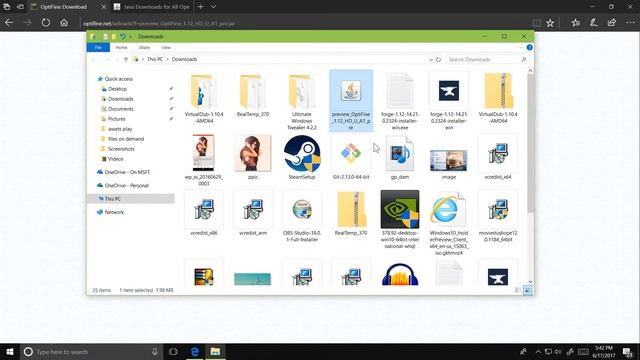Select the vcredist_arm installer
640x360 pixels.
[x=253, y=213]
